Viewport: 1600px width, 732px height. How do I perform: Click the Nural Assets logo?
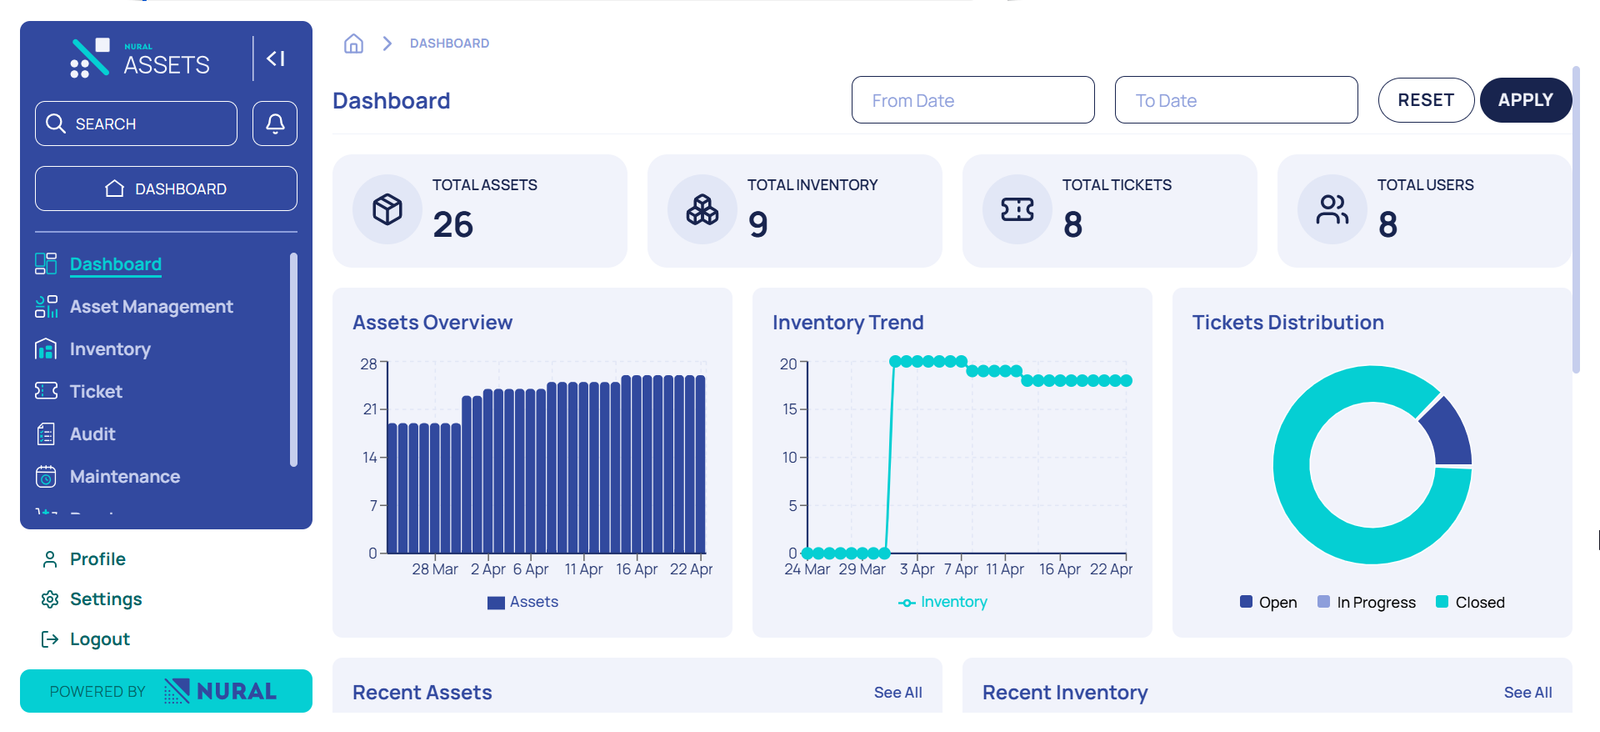(x=140, y=59)
